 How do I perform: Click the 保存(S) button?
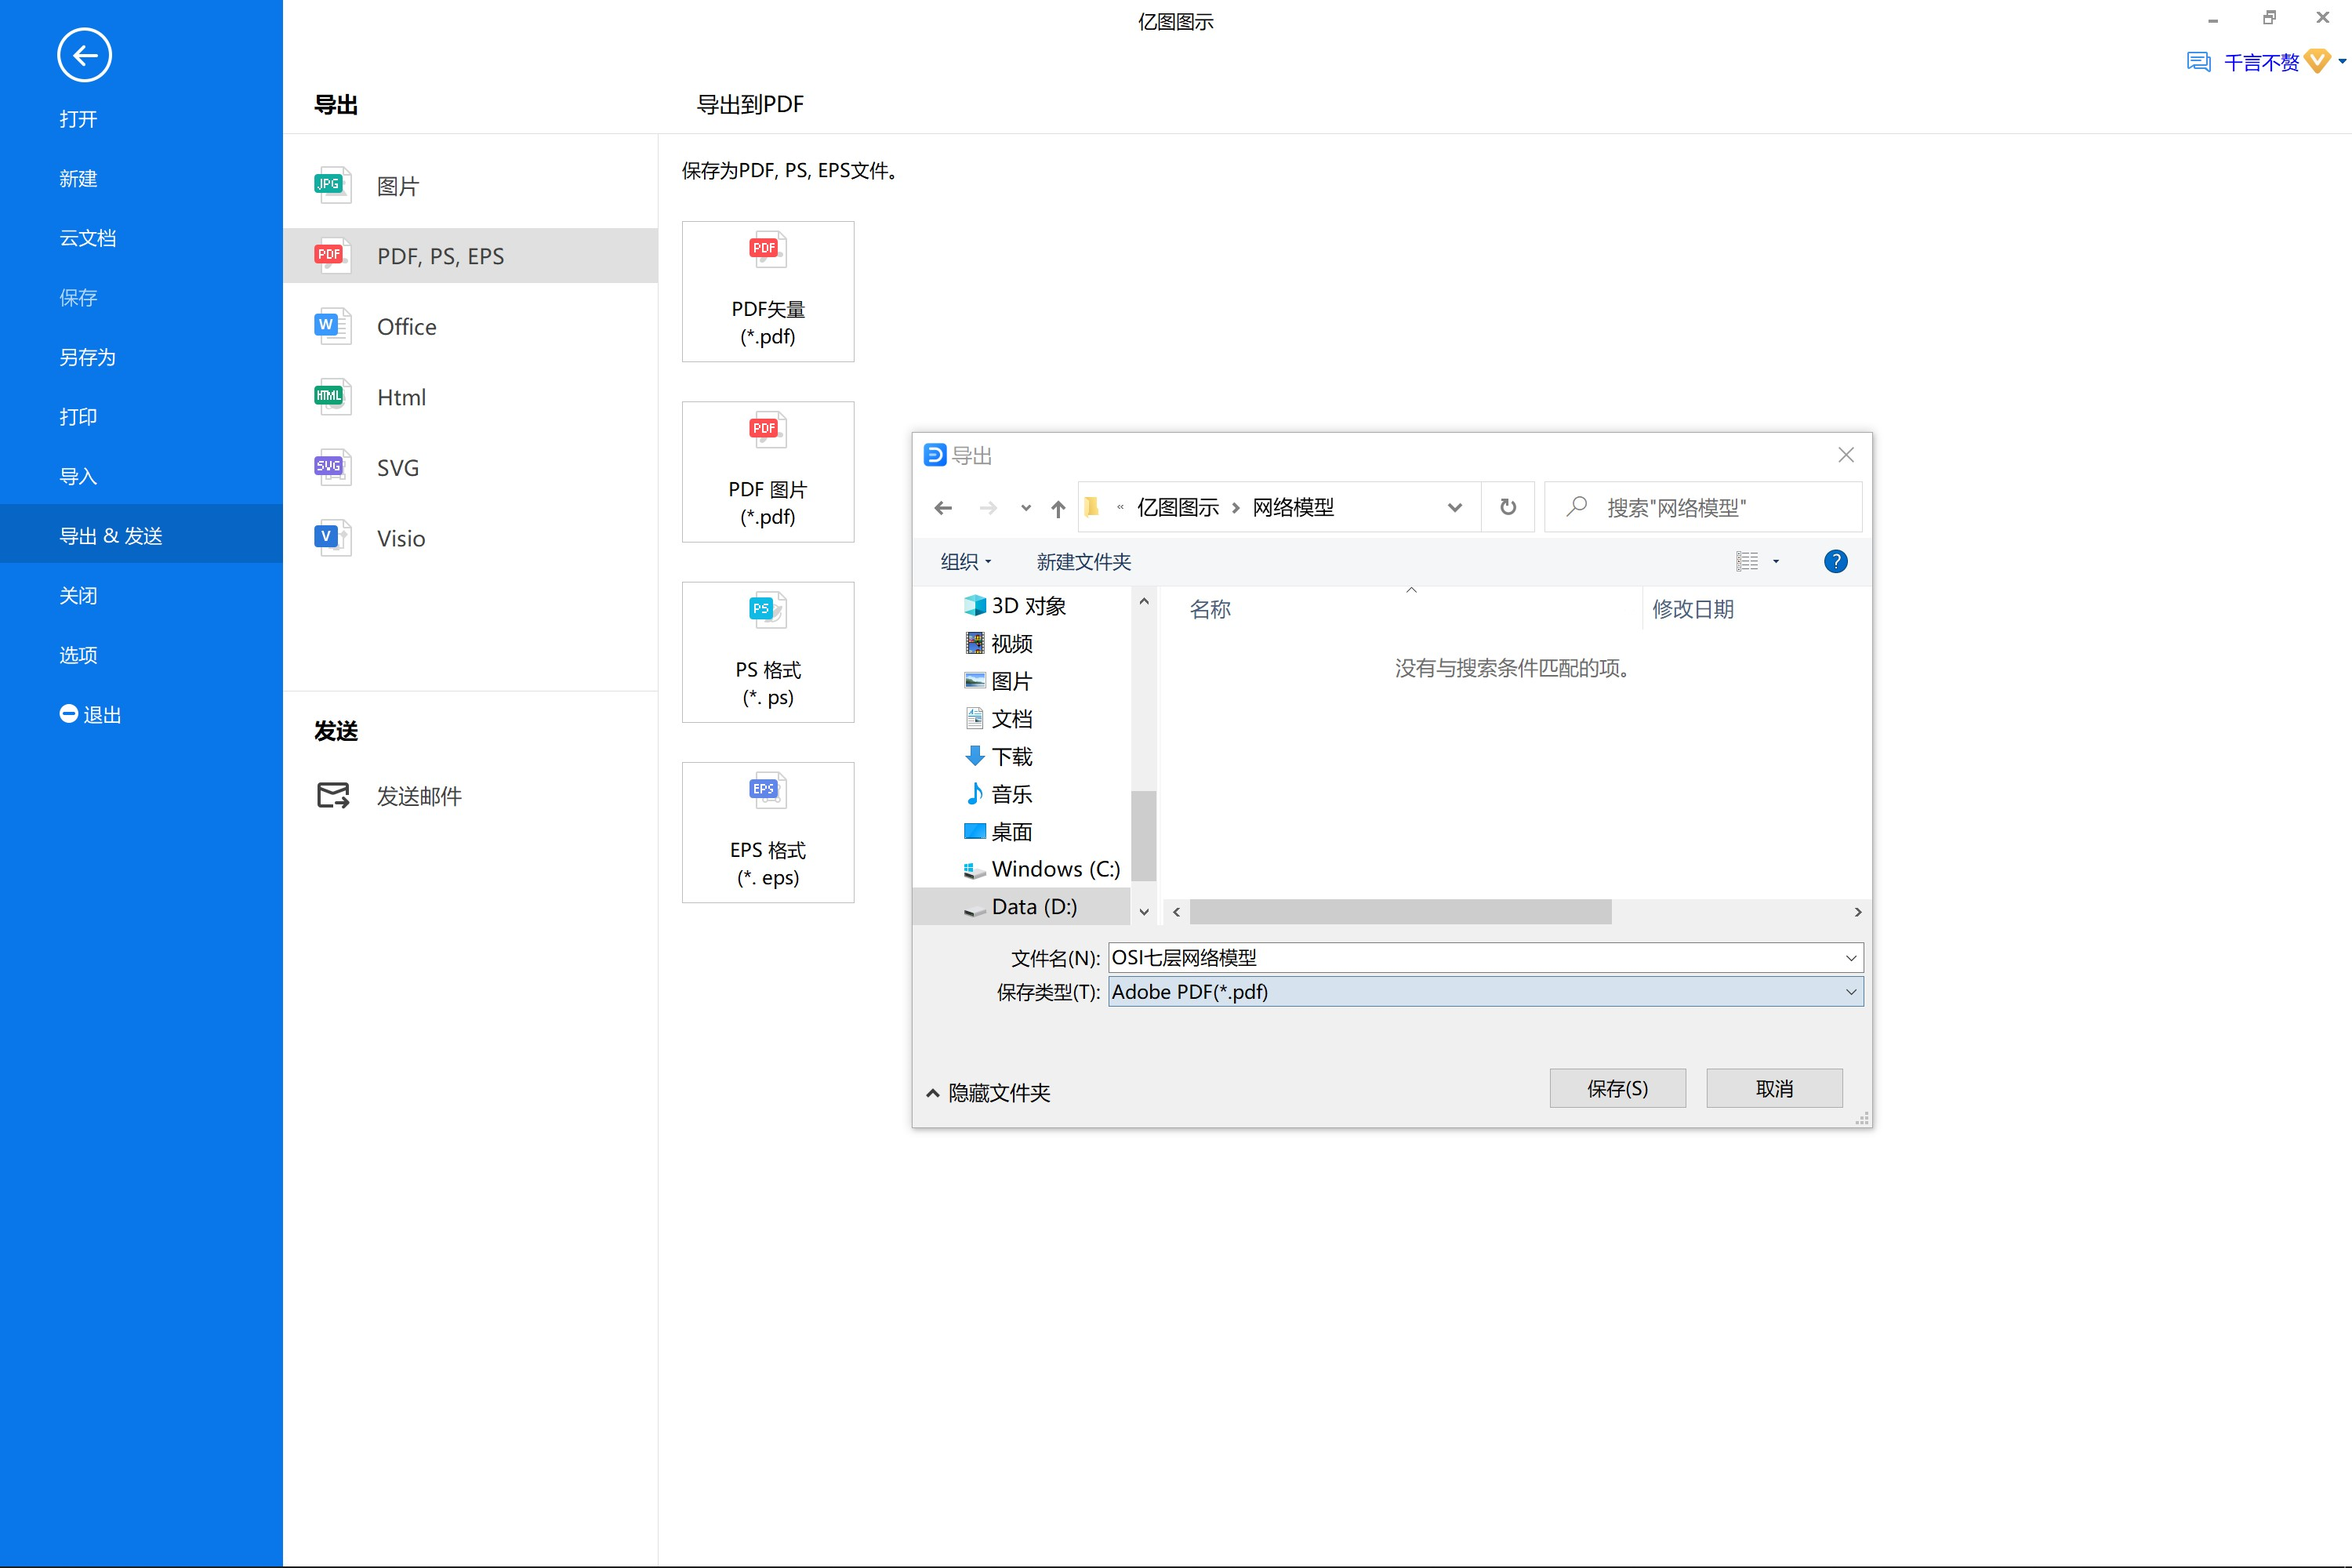pos(1617,1088)
